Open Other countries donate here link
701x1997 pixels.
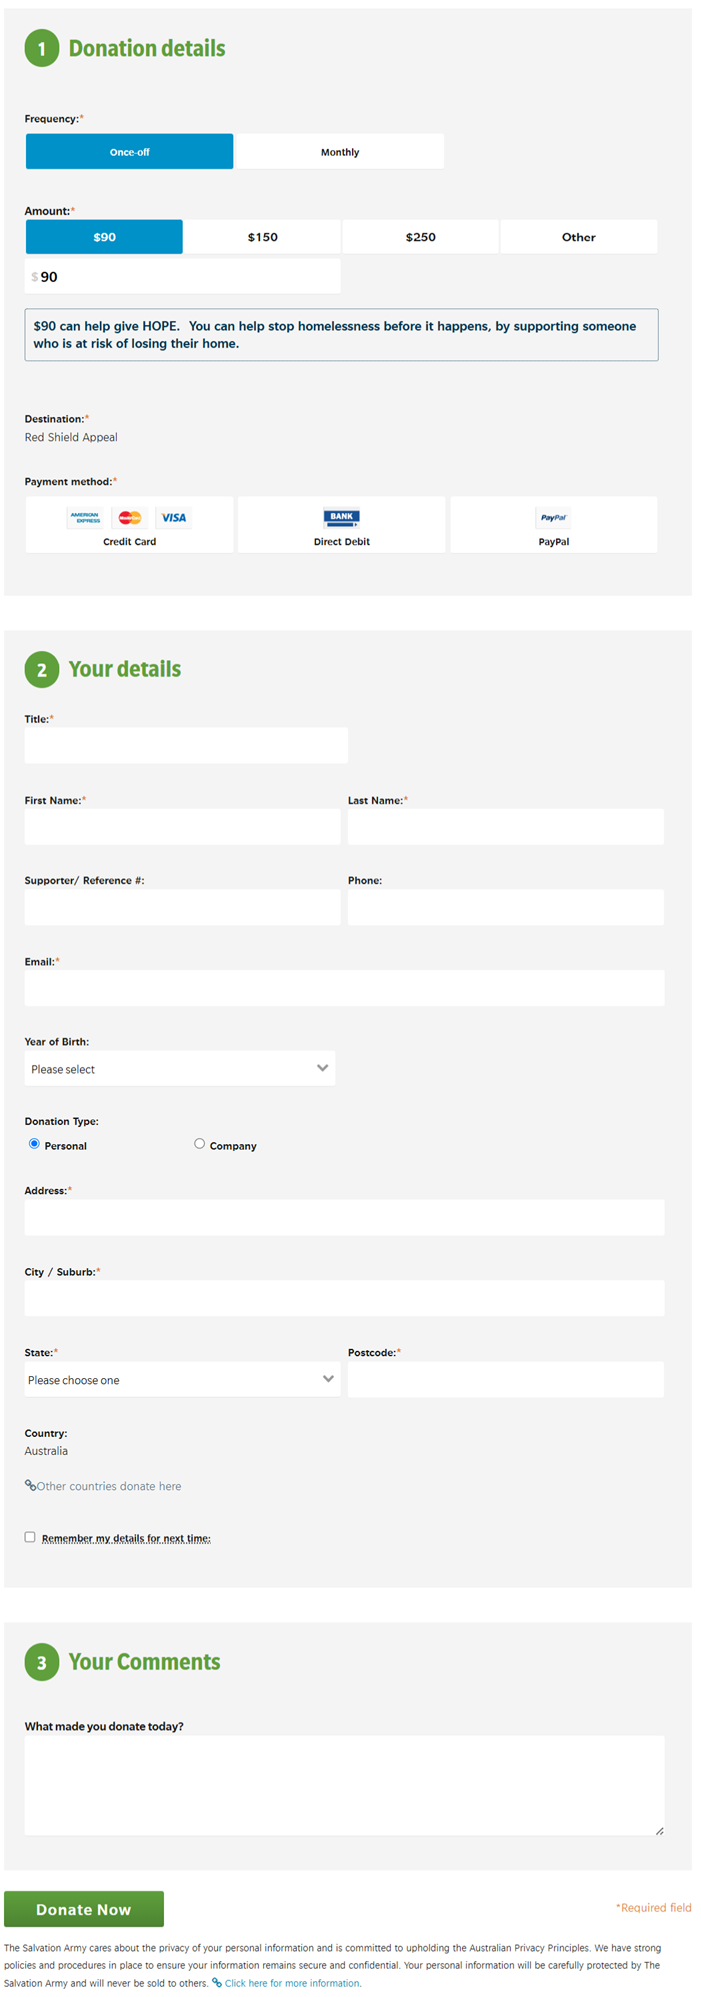109,1486
